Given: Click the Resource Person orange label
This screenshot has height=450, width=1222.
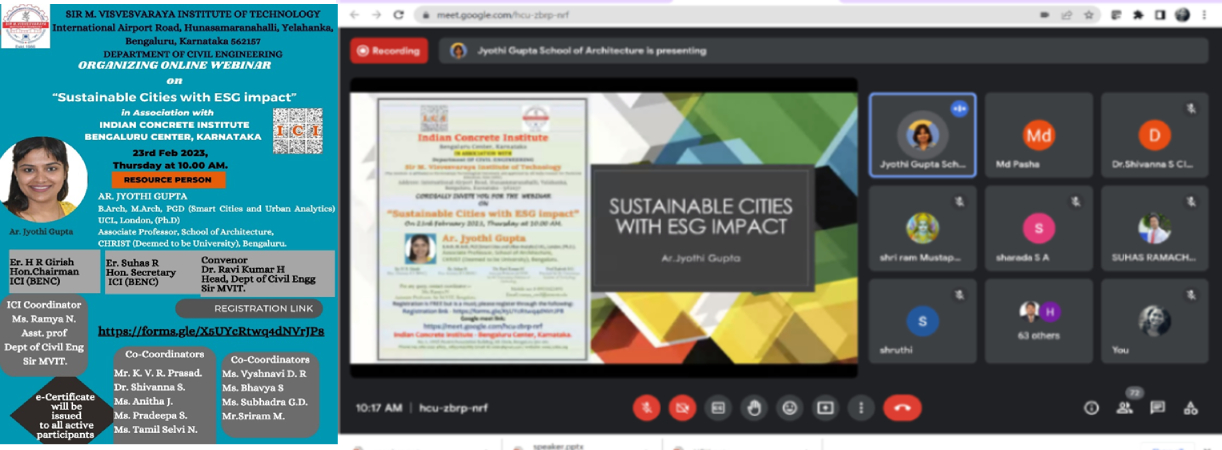Looking at the screenshot, I should (168, 180).
